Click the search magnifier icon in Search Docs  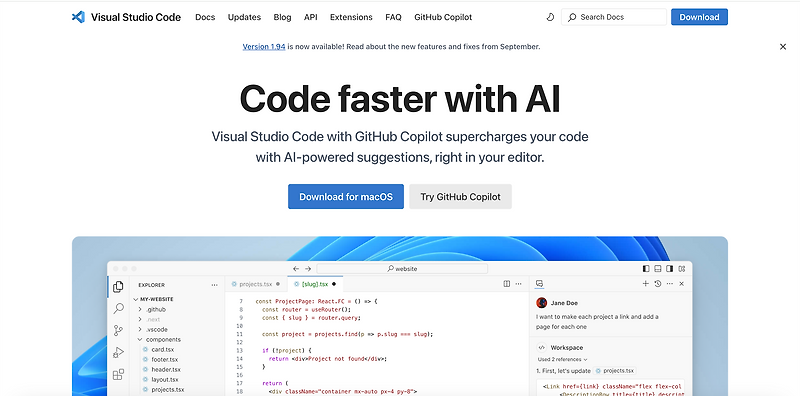pos(572,17)
